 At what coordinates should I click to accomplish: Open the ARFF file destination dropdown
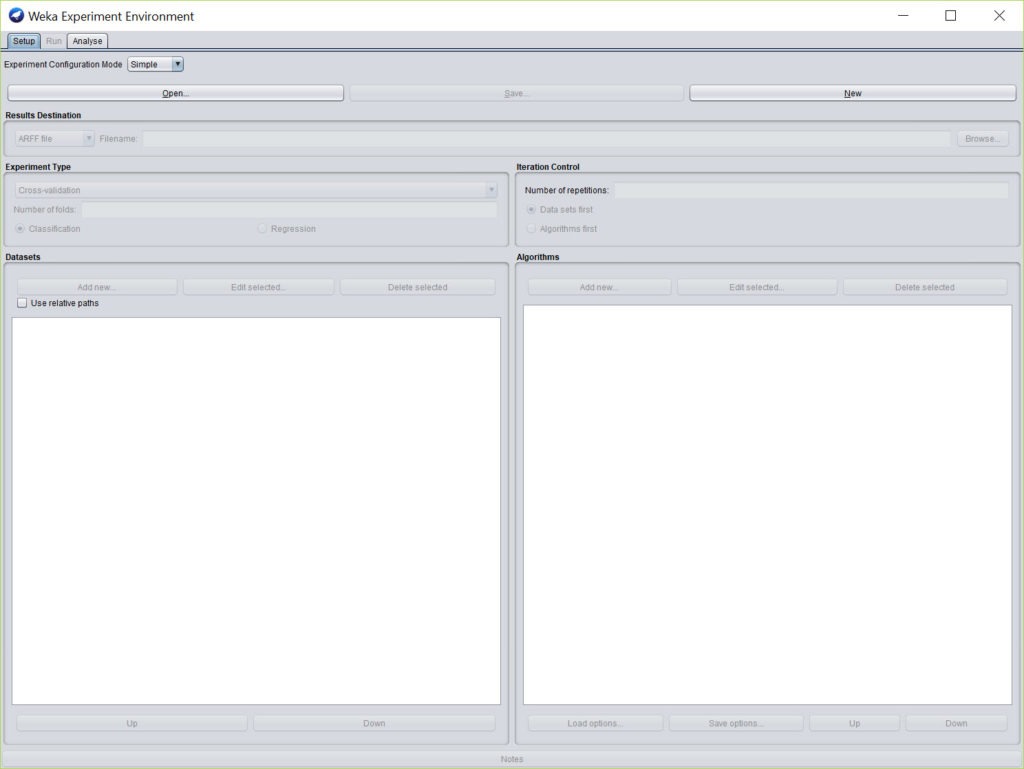tap(55, 138)
